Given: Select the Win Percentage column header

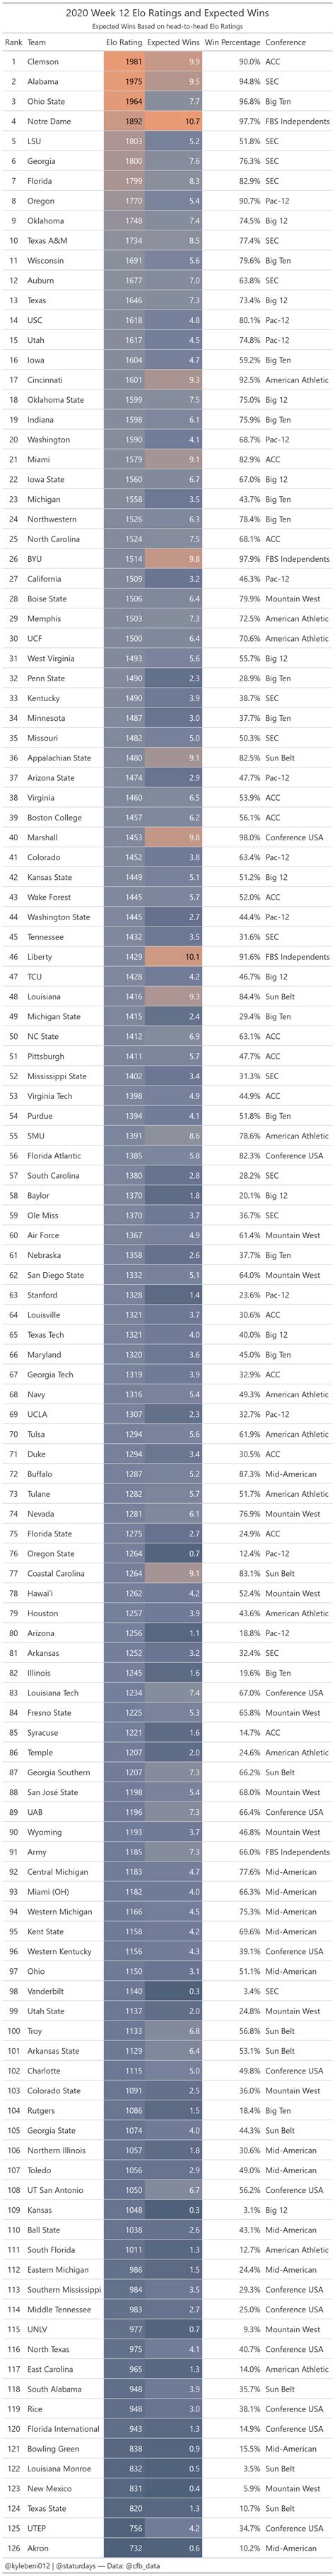Looking at the screenshot, I should (x=232, y=43).
